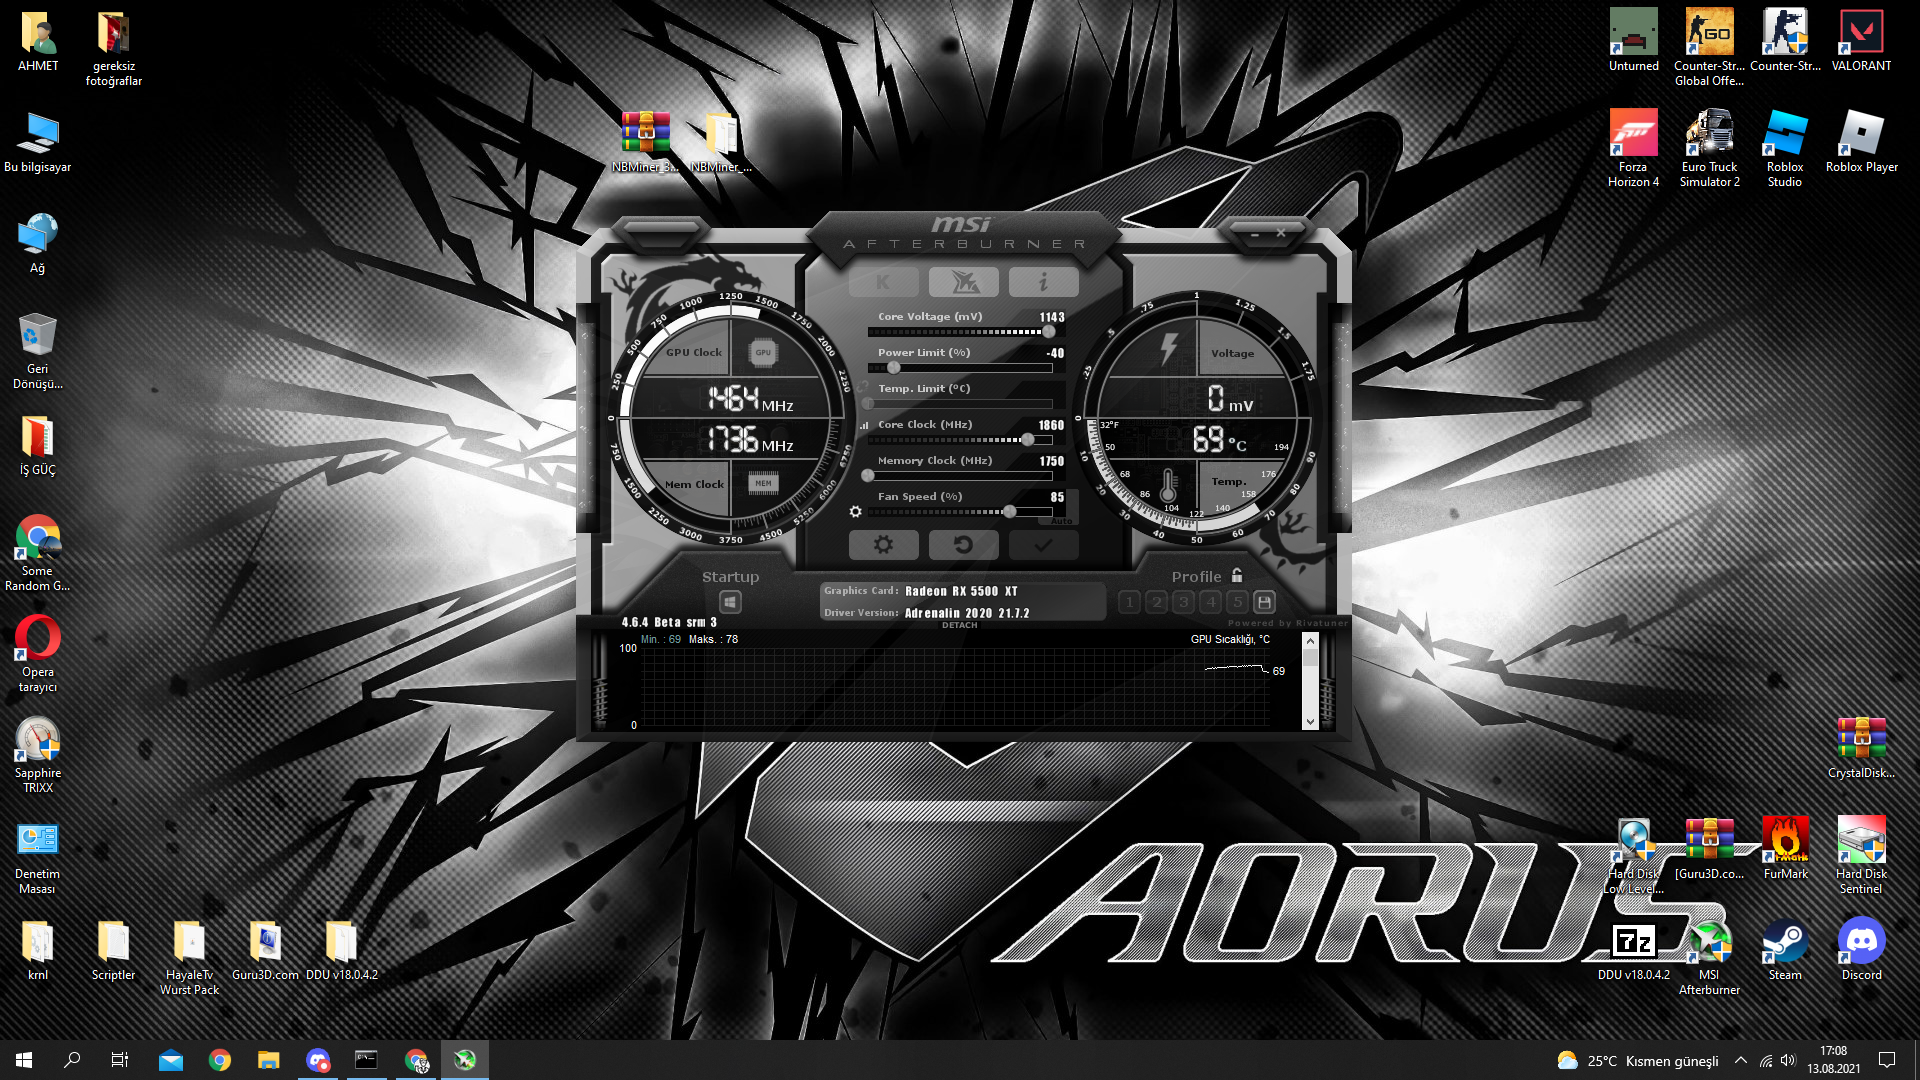1920x1080 pixels.
Task: Toggle the Profile lock
Action: (x=1237, y=576)
